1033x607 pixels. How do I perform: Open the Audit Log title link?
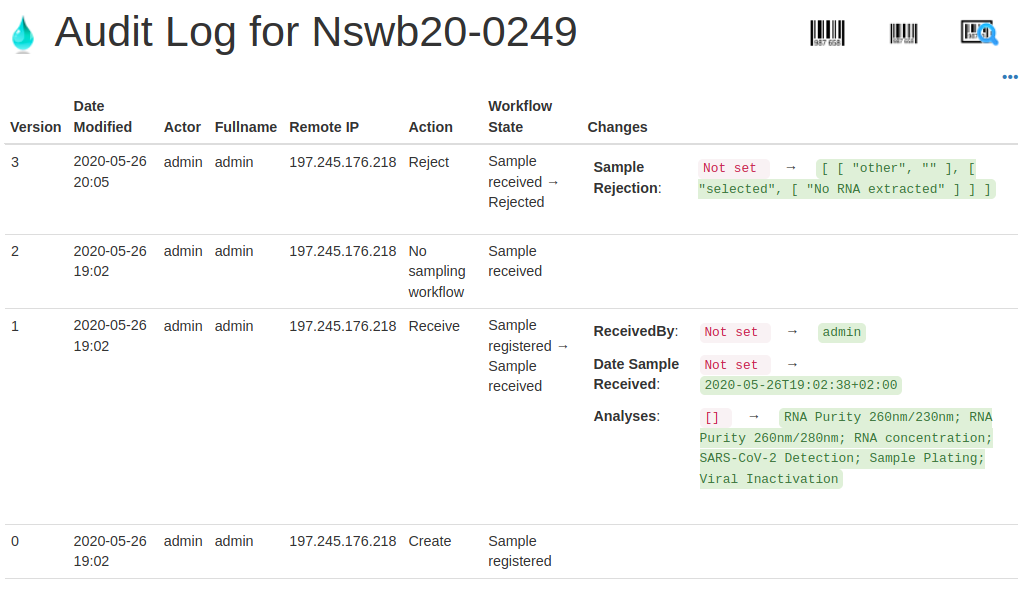[x=317, y=32]
